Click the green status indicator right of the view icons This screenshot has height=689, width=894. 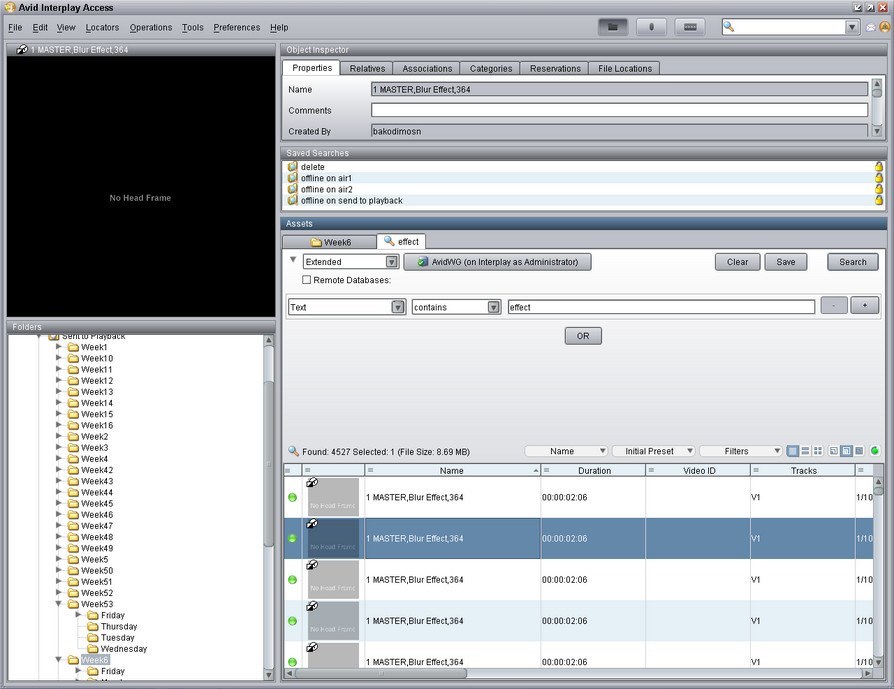click(875, 450)
